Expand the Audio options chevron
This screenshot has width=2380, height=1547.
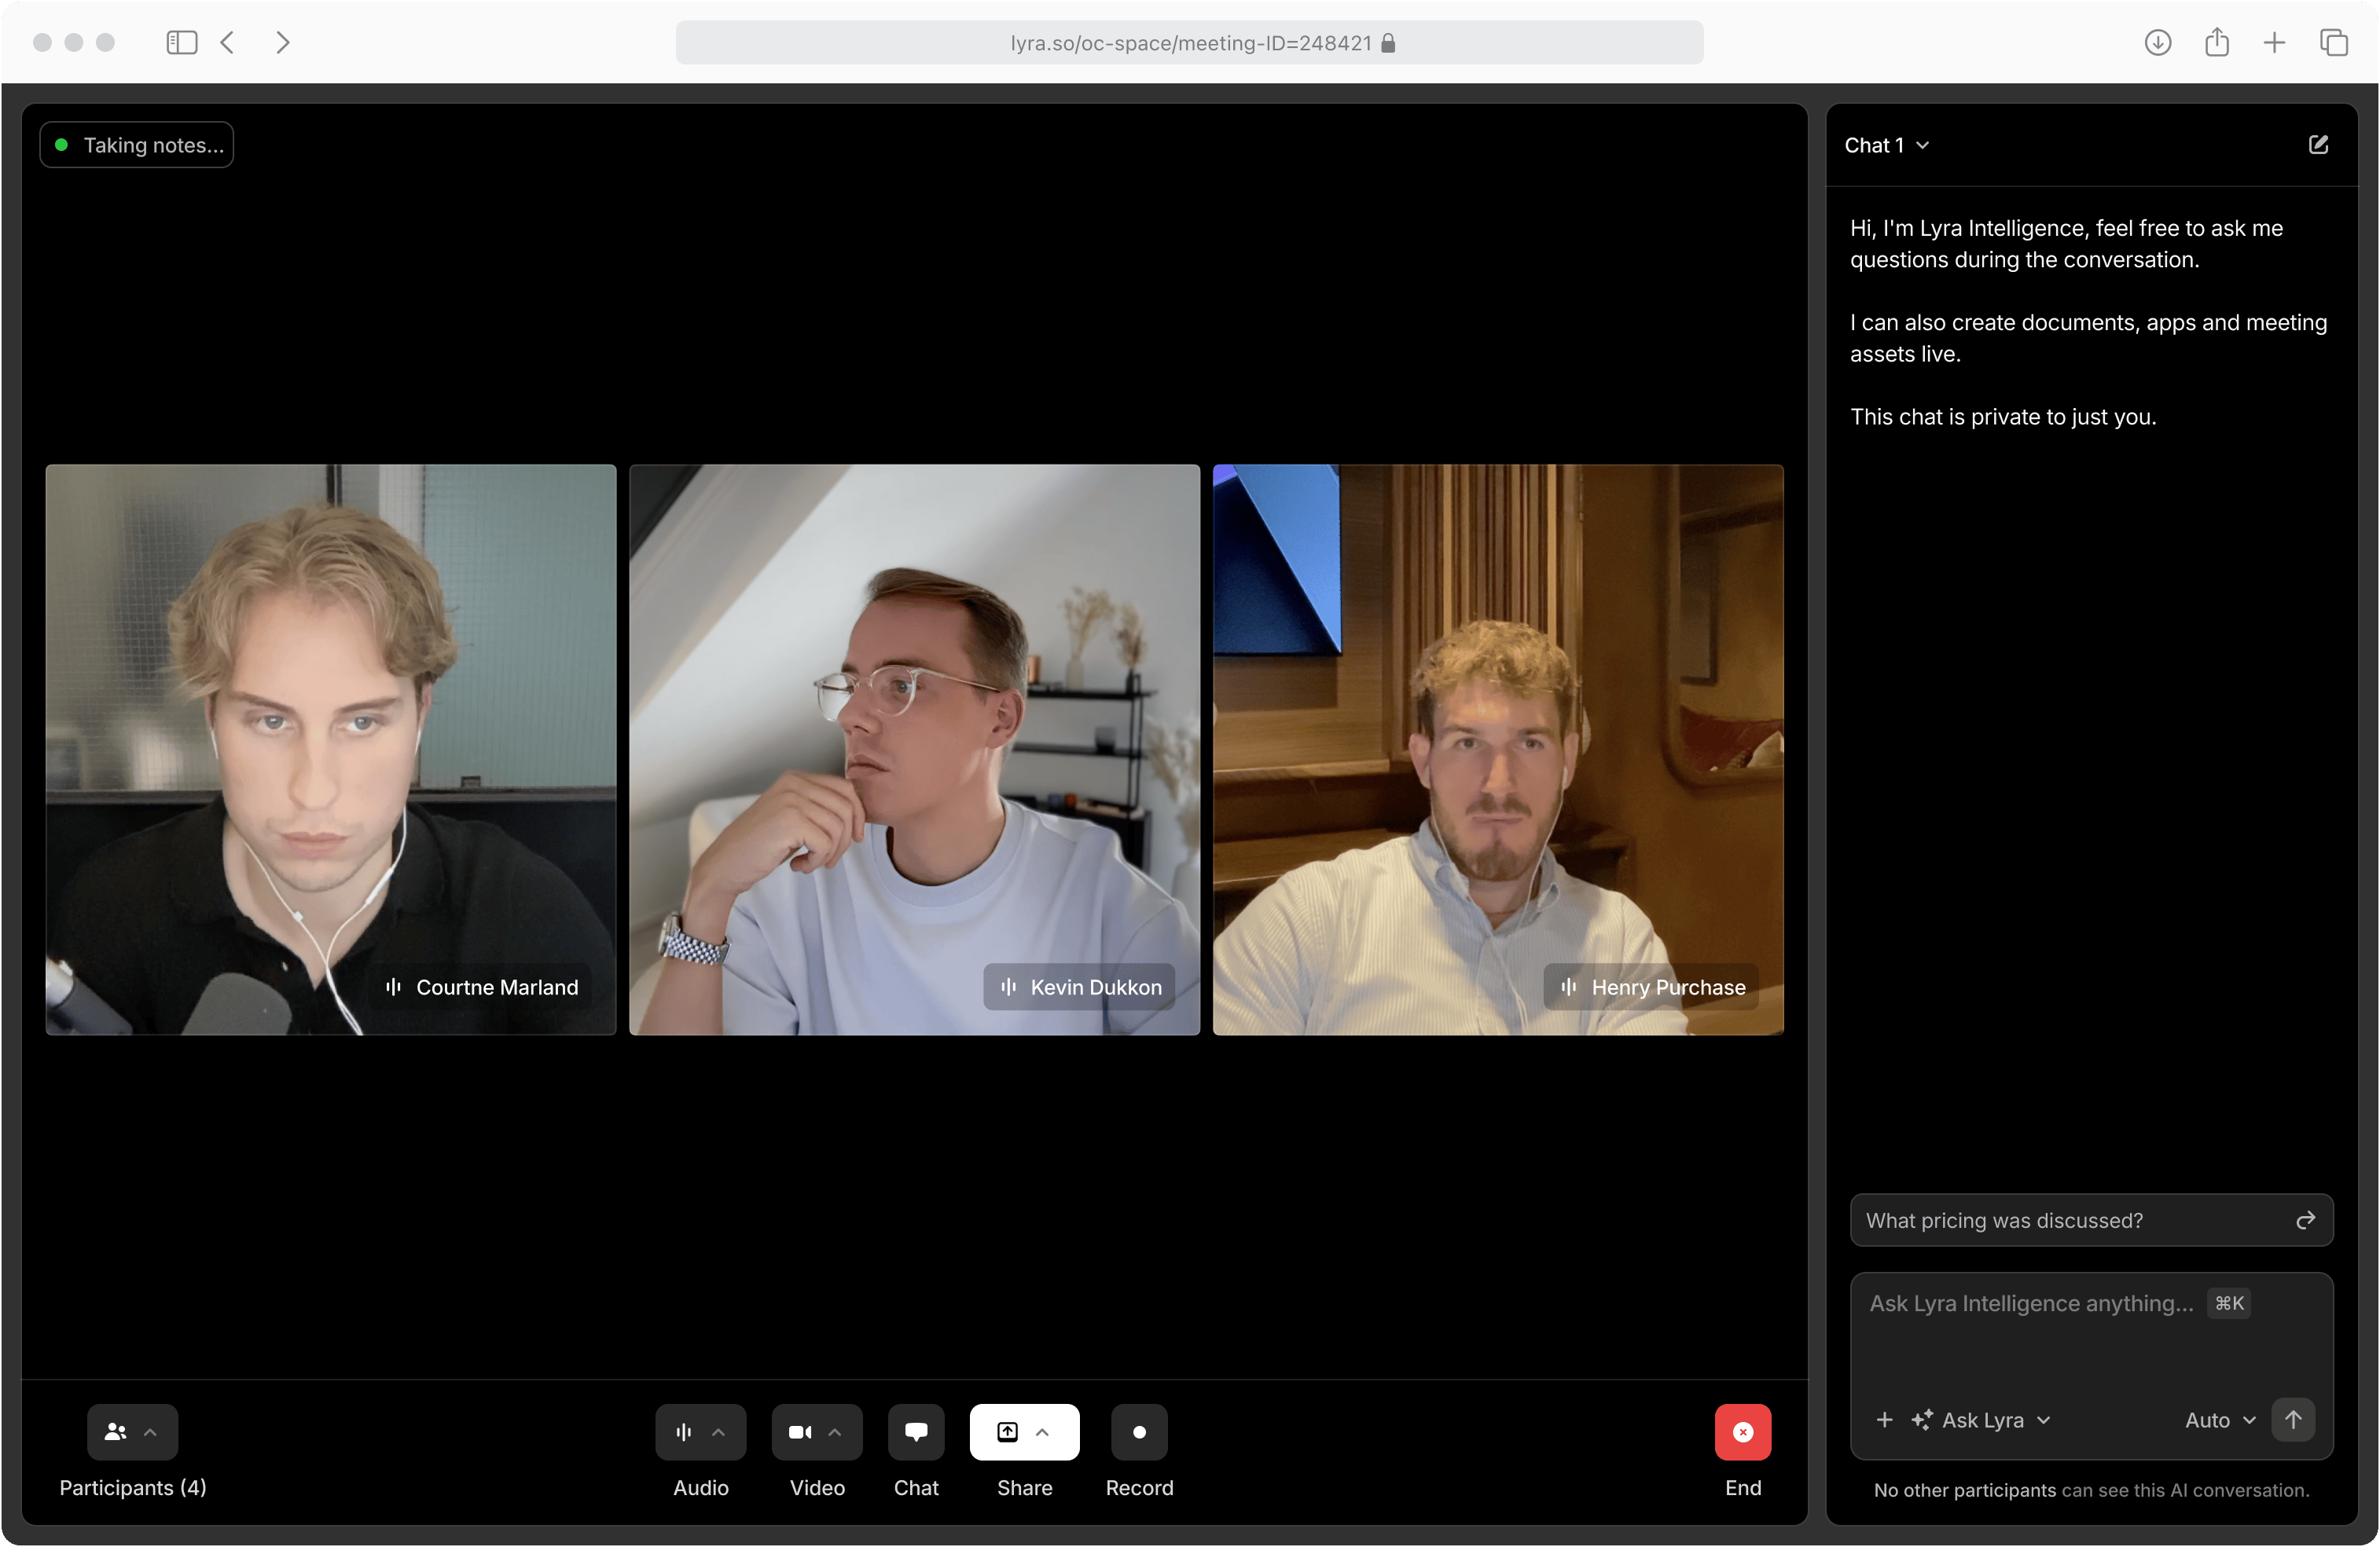click(x=718, y=1431)
